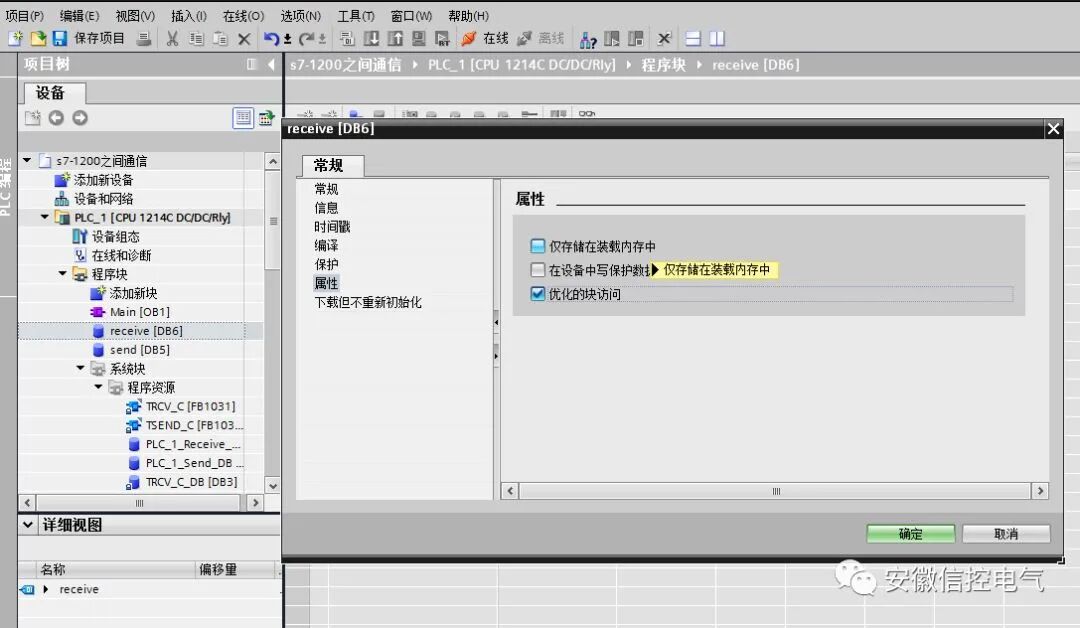Click the Redo arrow icon

[307, 39]
